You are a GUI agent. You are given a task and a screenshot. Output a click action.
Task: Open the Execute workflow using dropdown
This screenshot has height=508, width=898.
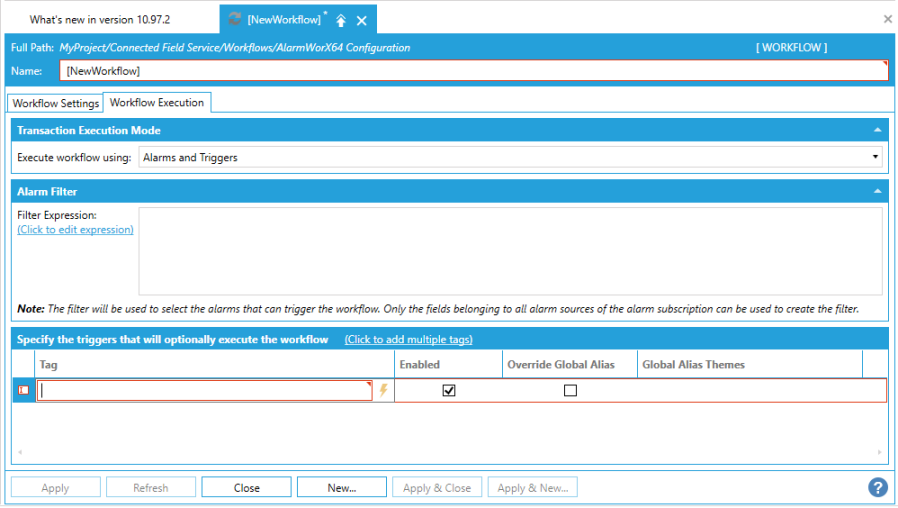[x=510, y=157]
